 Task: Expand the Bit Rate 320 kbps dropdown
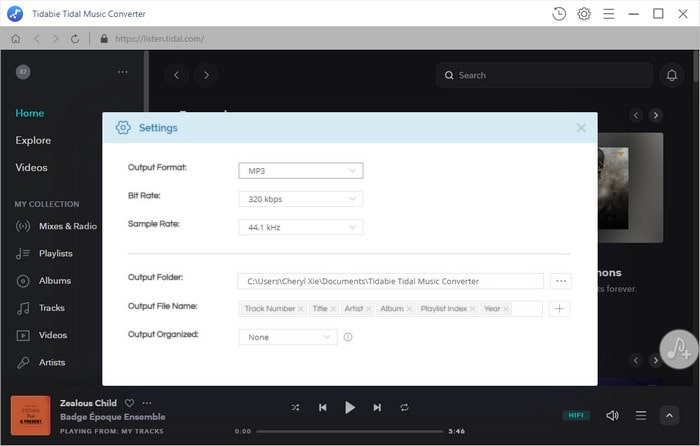(x=301, y=199)
